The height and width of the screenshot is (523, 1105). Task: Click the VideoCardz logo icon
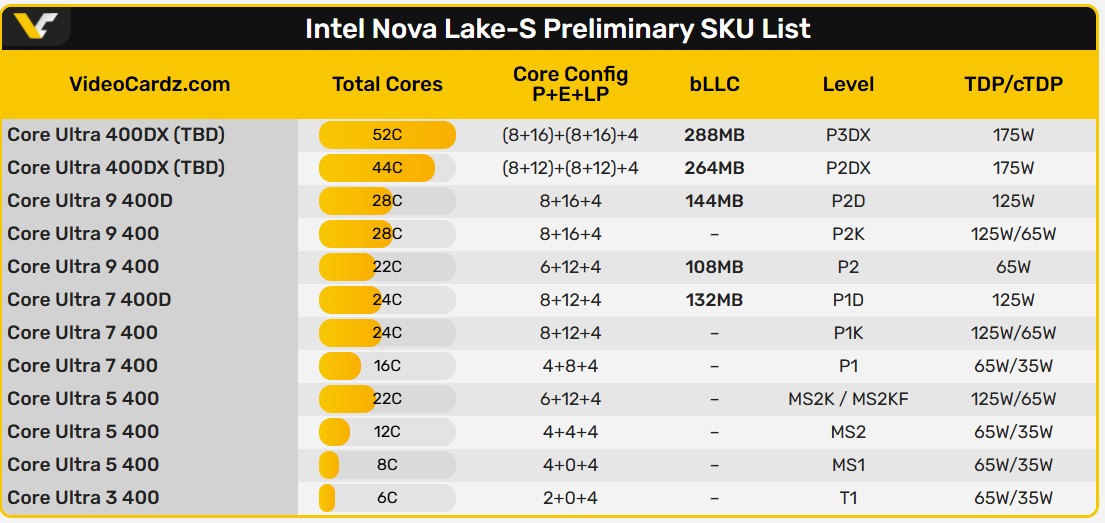click(x=36, y=26)
